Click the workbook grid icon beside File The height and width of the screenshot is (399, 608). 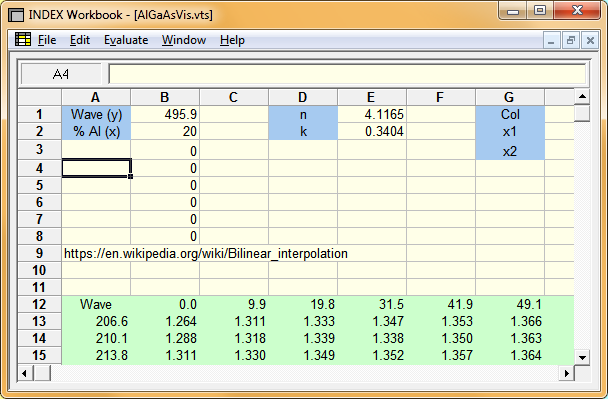23,40
